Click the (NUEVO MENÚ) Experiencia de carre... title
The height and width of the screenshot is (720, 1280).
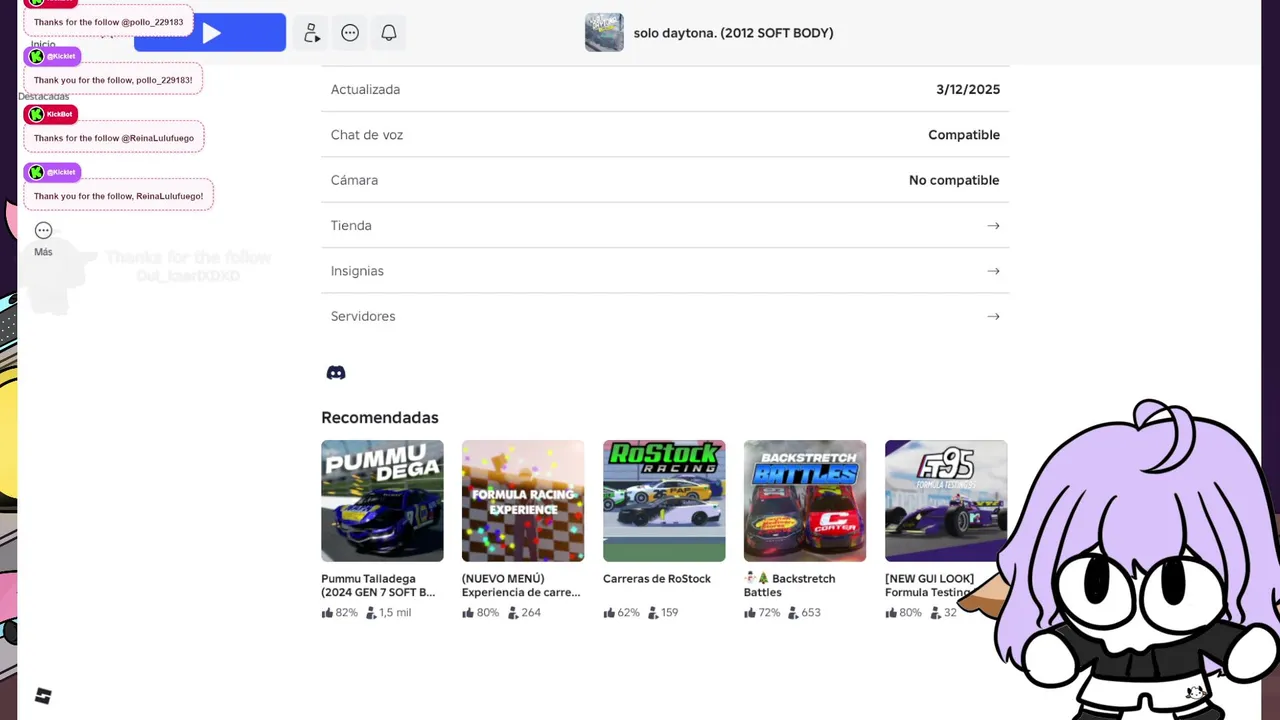pos(521,585)
